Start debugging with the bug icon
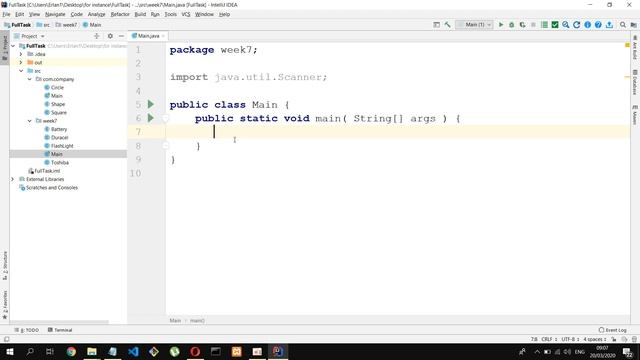This screenshot has height=360, width=640. tap(511, 25)
